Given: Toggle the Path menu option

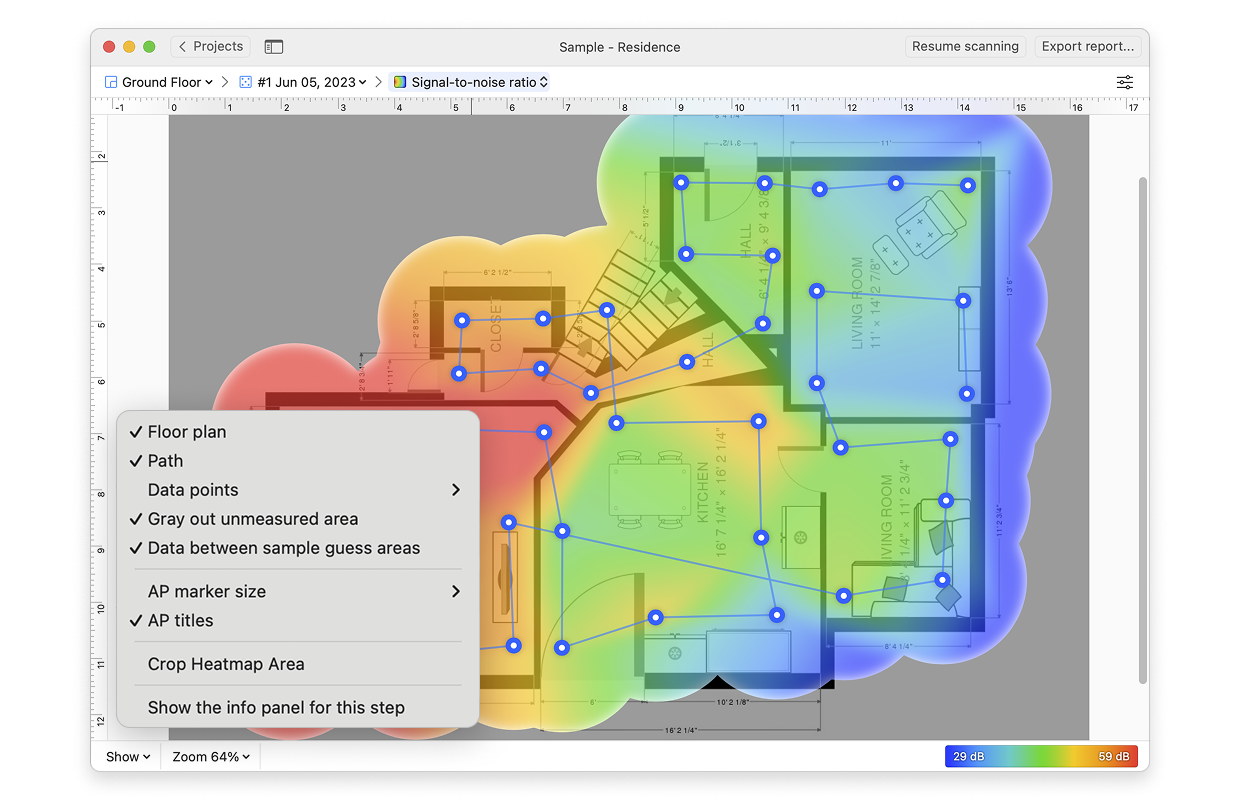Looking at the screenshot, I should point(298,461).
